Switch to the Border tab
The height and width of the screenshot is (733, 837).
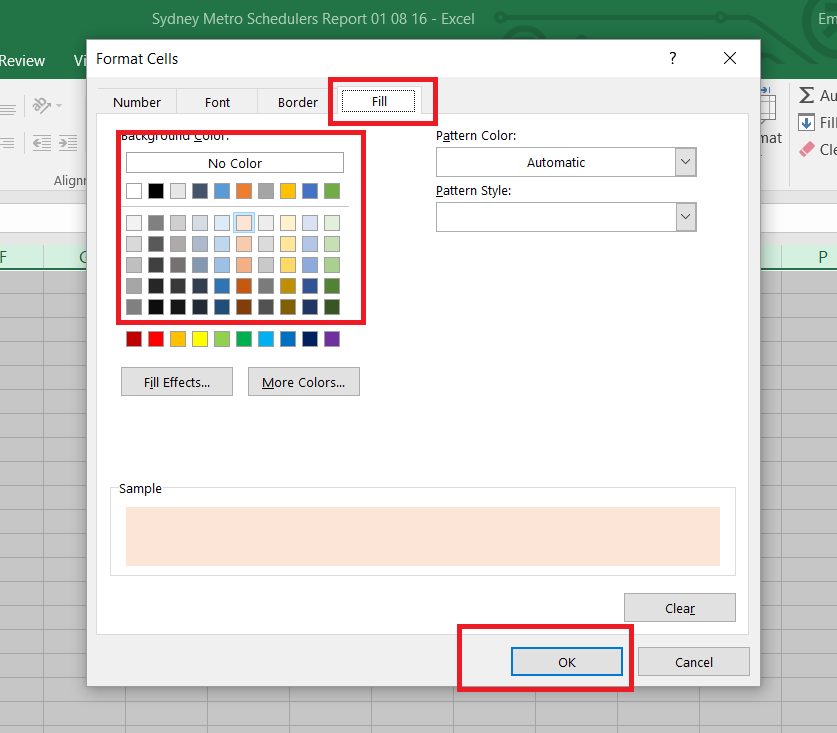click(x=297, y=102)
